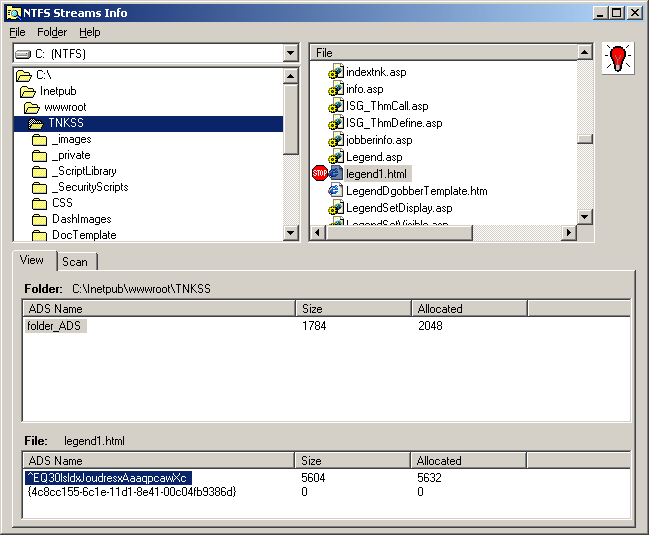Image resolution: width=649 pixels, height=535 pixels.
Task: Select the indextnk.asp file icon
Action: point(336,72)
